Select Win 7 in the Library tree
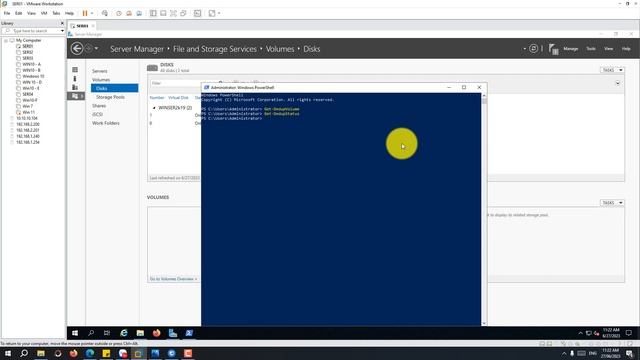 pos(27,106)
